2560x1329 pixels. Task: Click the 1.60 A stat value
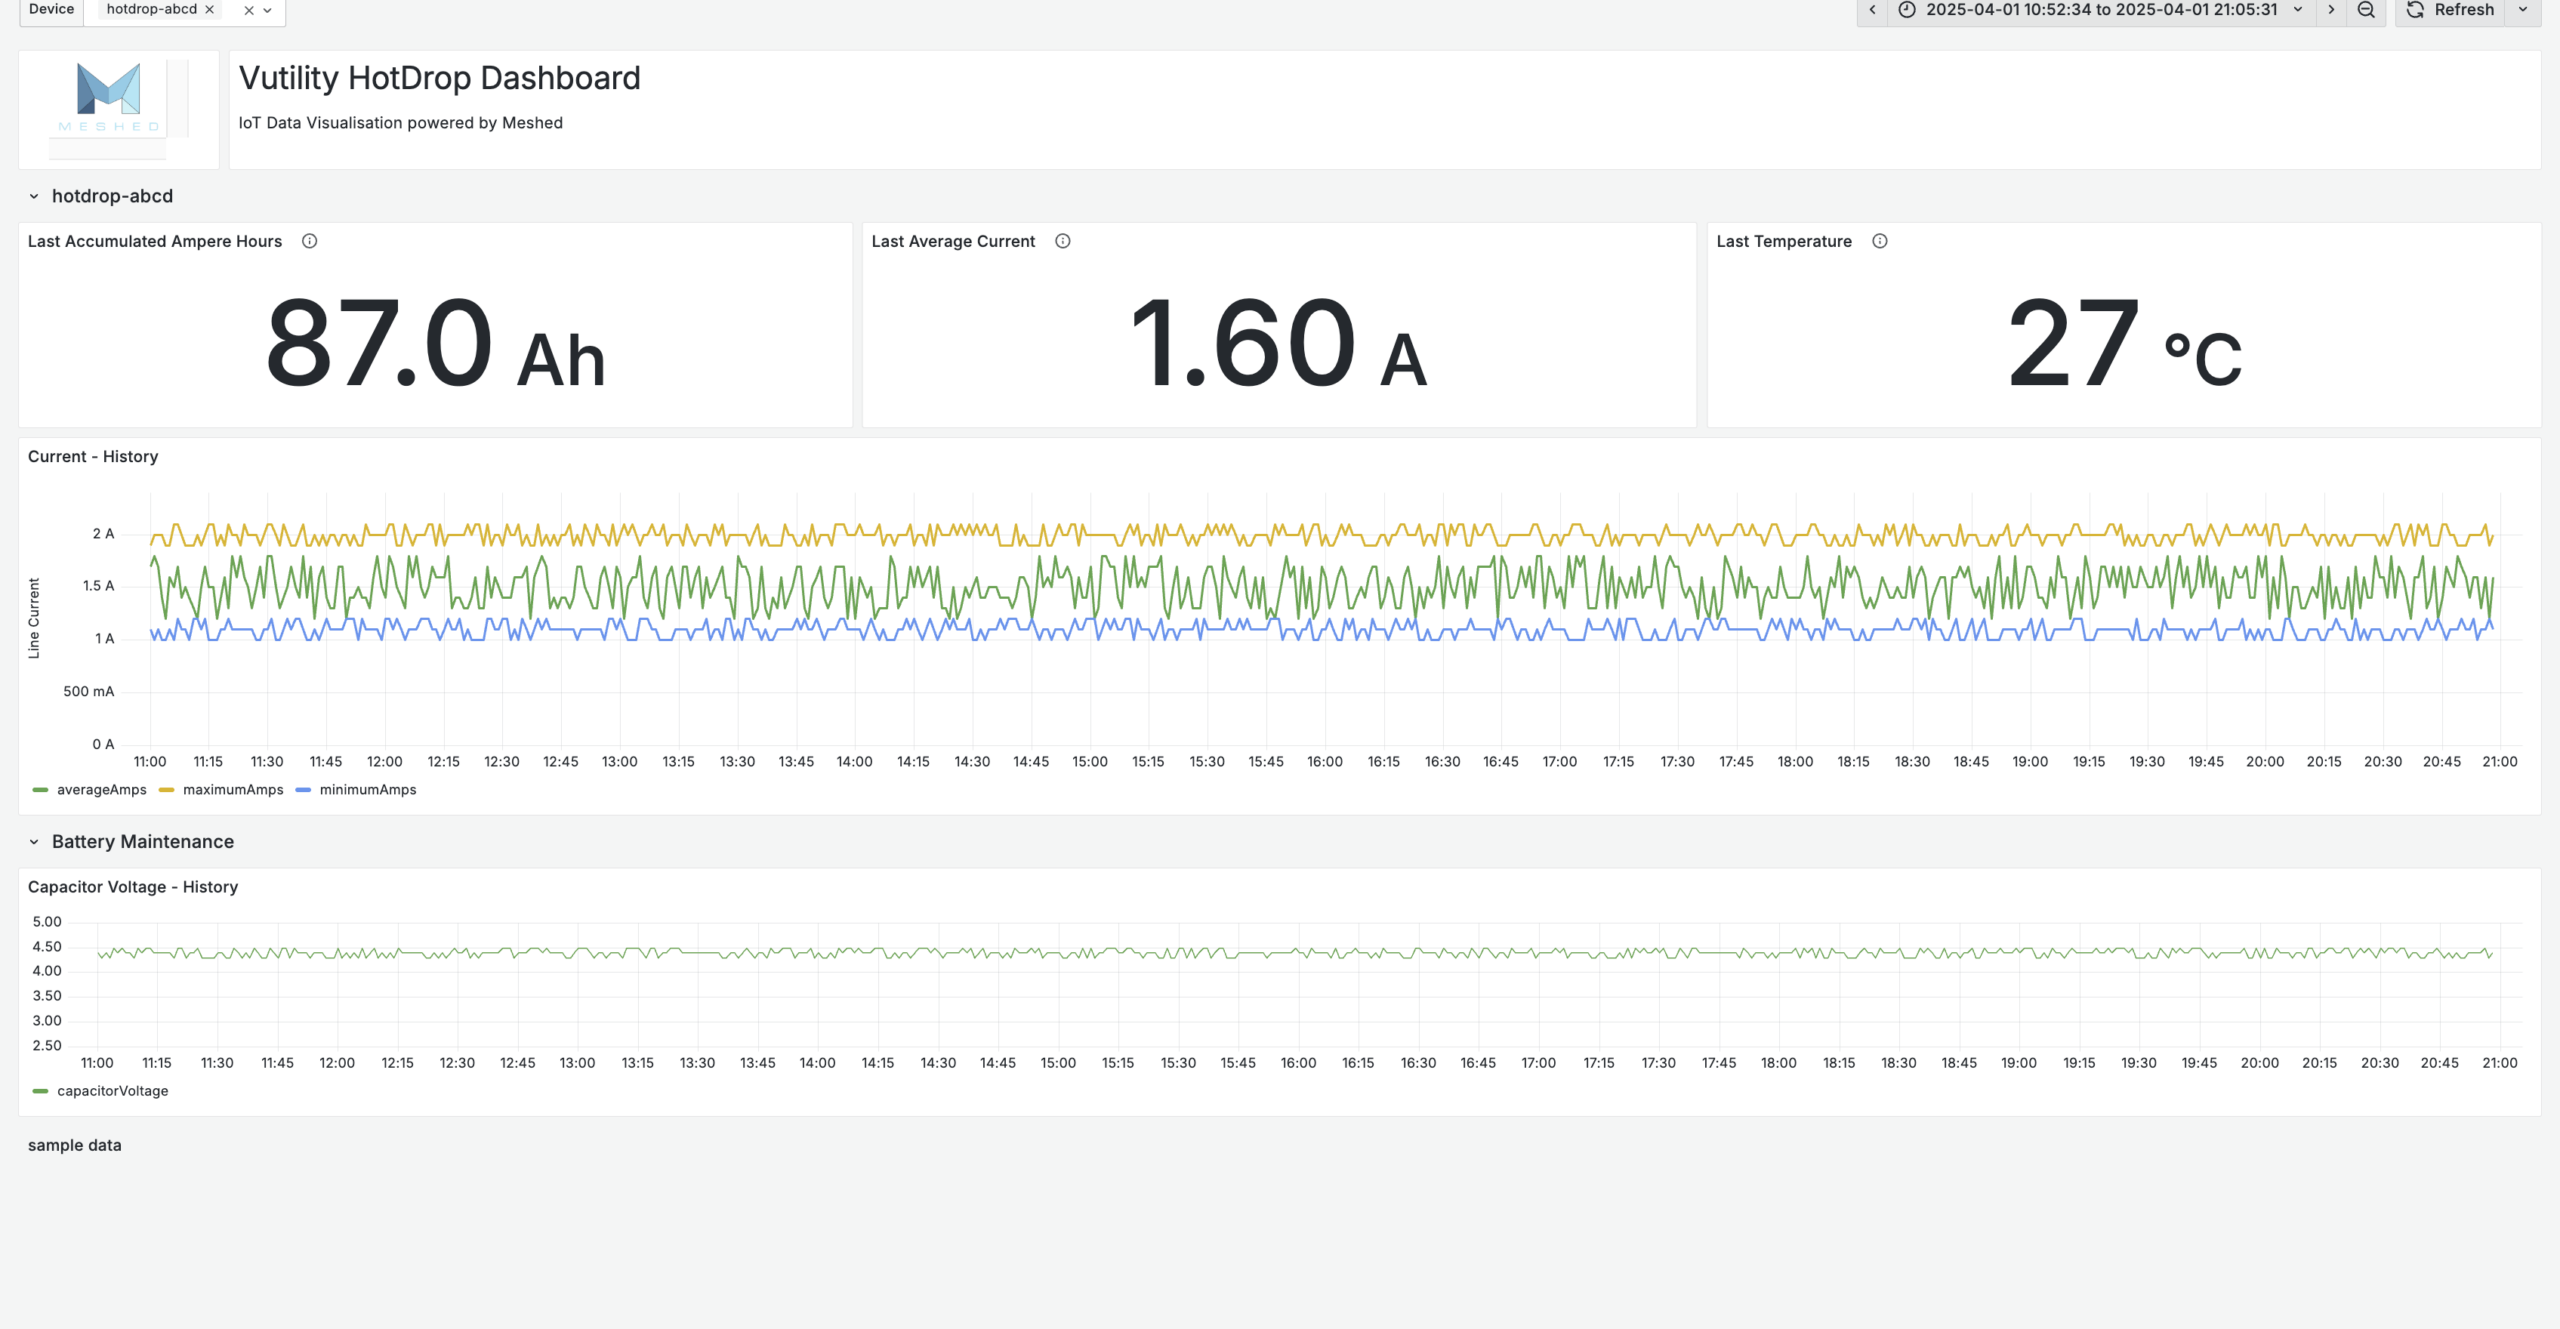coord(1278,343)
